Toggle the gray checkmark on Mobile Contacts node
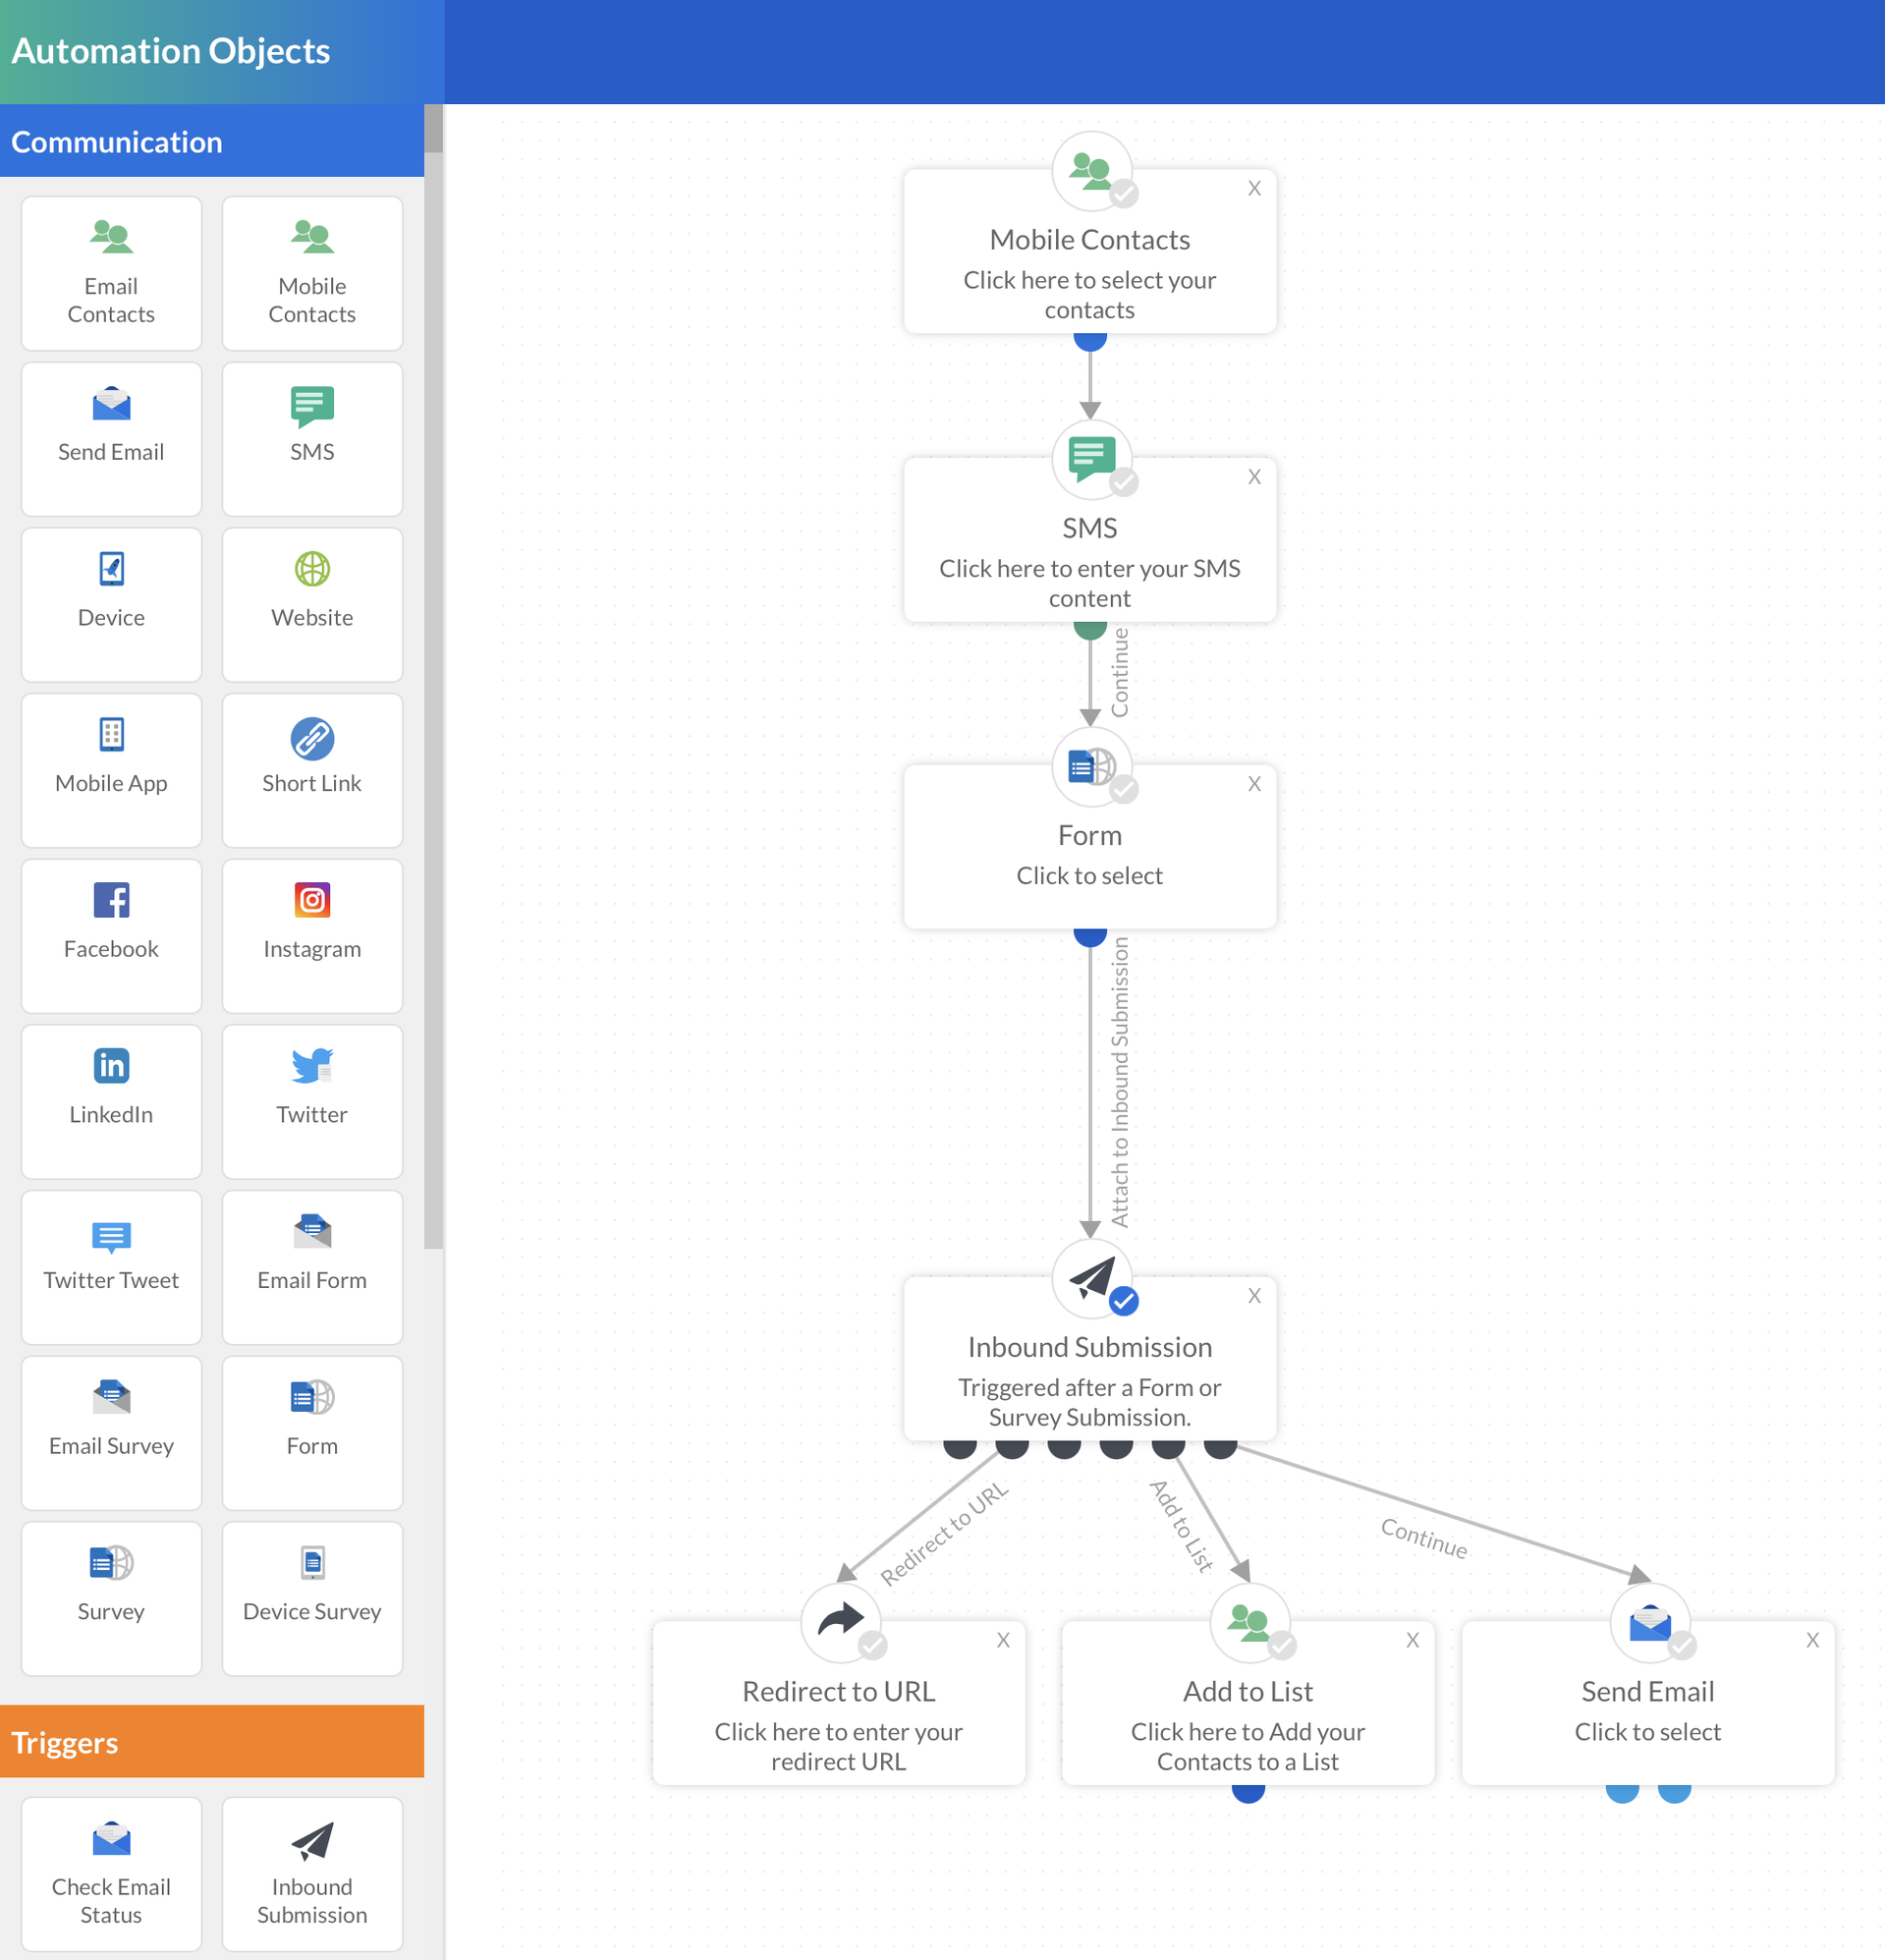Screen dimensions: 1885x1960 (x=1124, y=193)
